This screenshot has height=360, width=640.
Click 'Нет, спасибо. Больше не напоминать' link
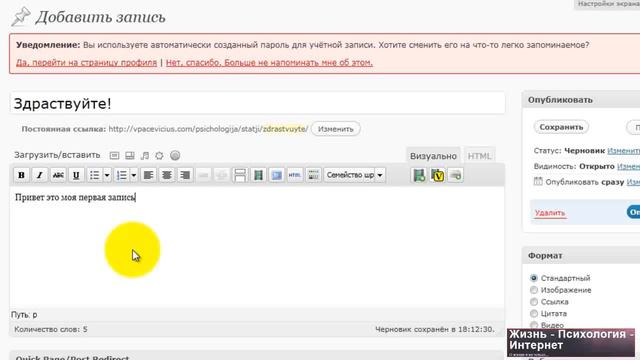point(269,62)
